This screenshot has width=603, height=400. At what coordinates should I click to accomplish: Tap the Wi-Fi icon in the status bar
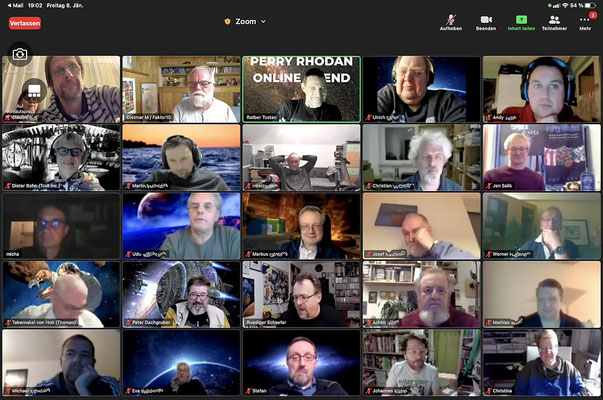pyautogui.click(x=565, y=5)
